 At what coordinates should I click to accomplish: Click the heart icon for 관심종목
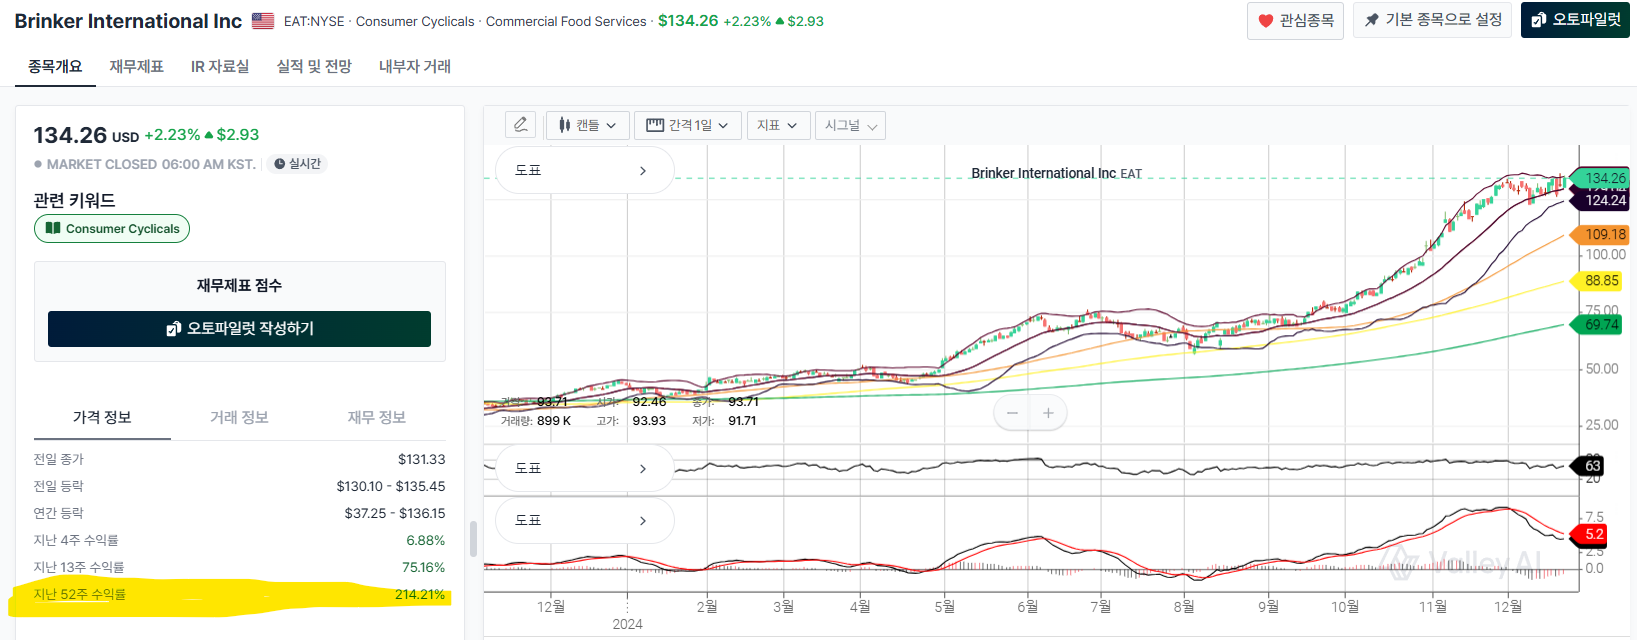(x=1265, y=20)
